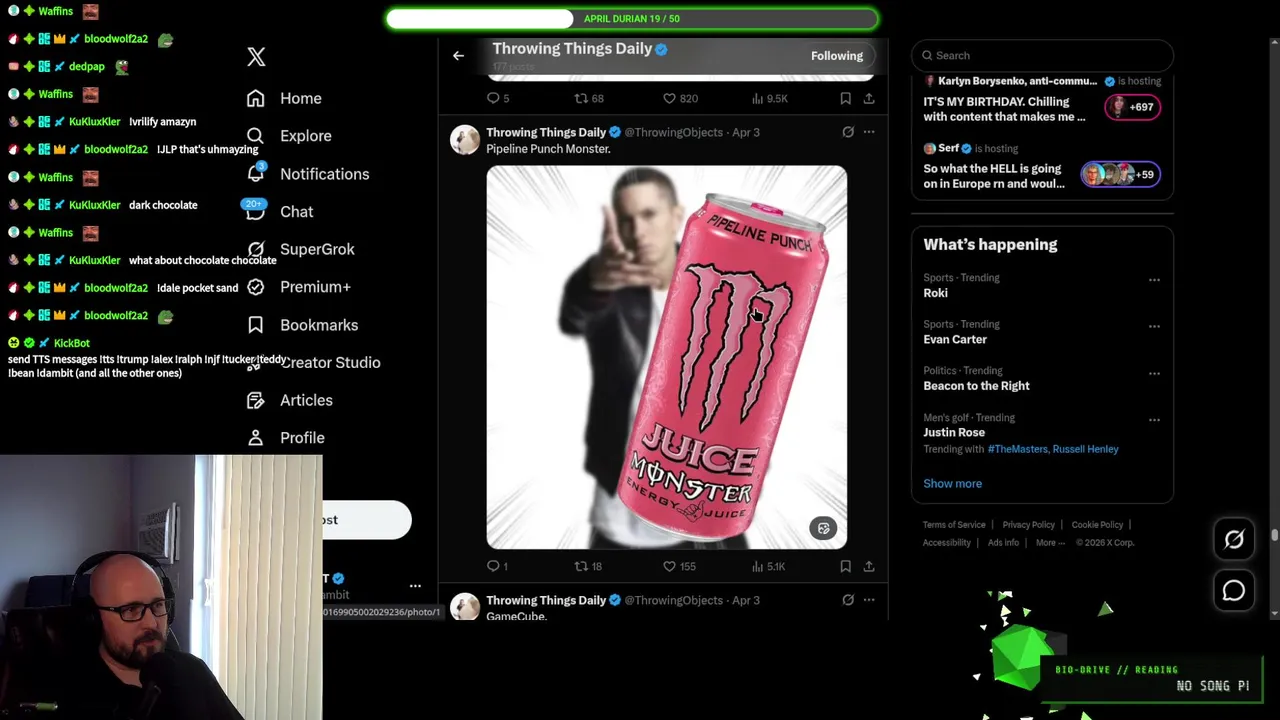Open Terms of Service link
Screen dimensions: 1280x720
point(954,525)
